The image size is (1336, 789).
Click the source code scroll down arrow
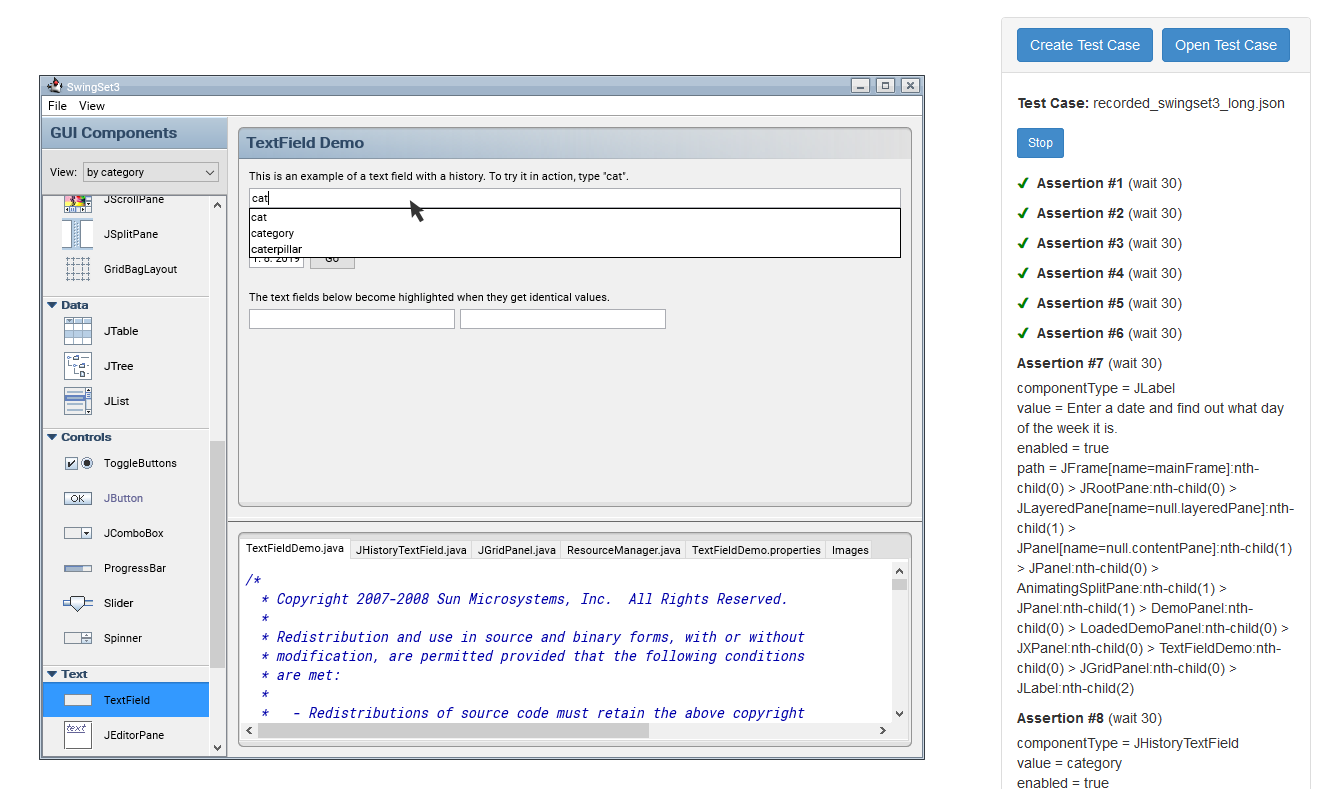(899, 713)
